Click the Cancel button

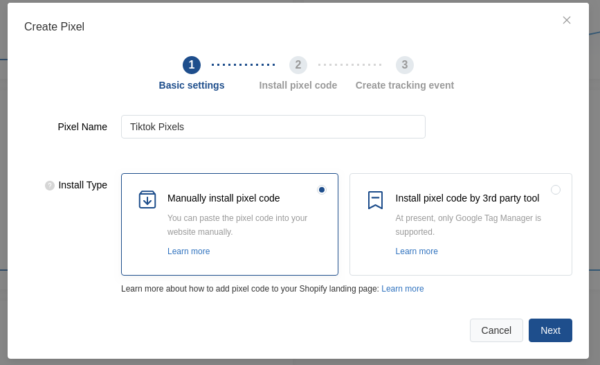[x=496, y=330]
